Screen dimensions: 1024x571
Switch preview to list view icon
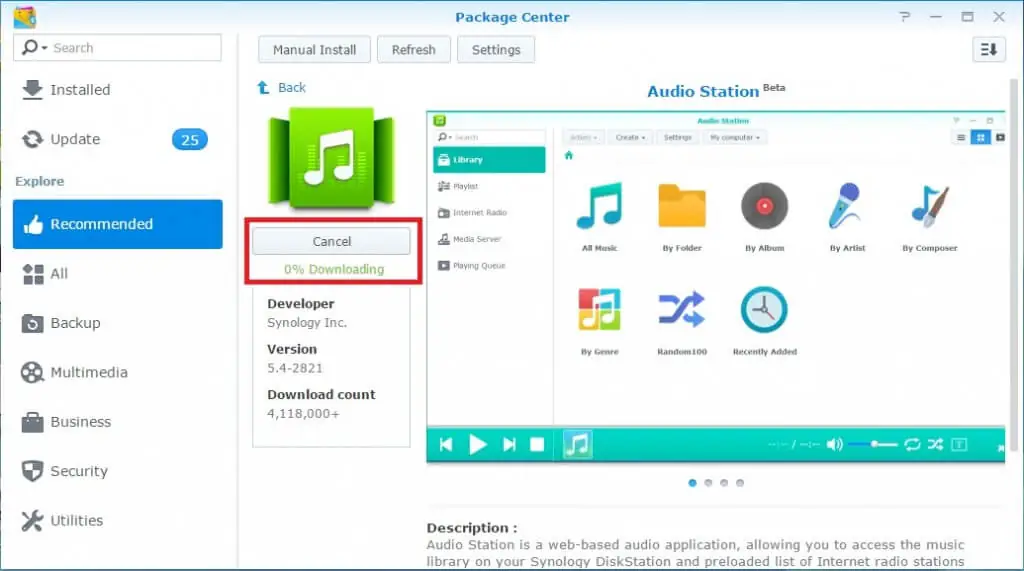[961, 138]
